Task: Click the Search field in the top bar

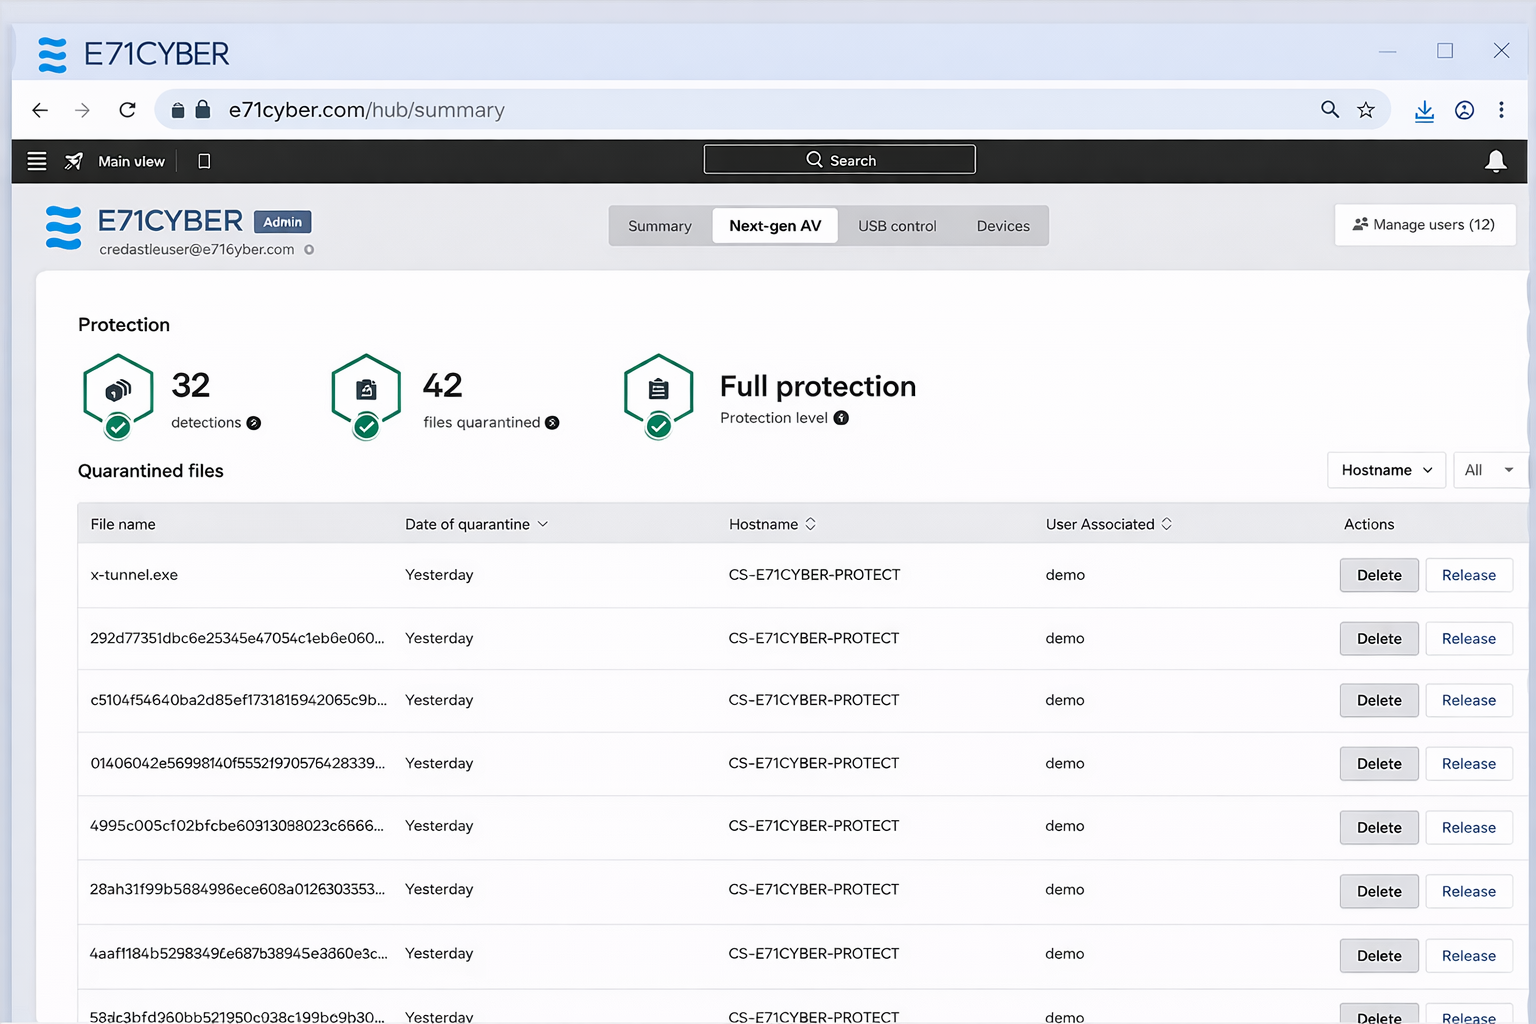Action: tap(840, 160)
